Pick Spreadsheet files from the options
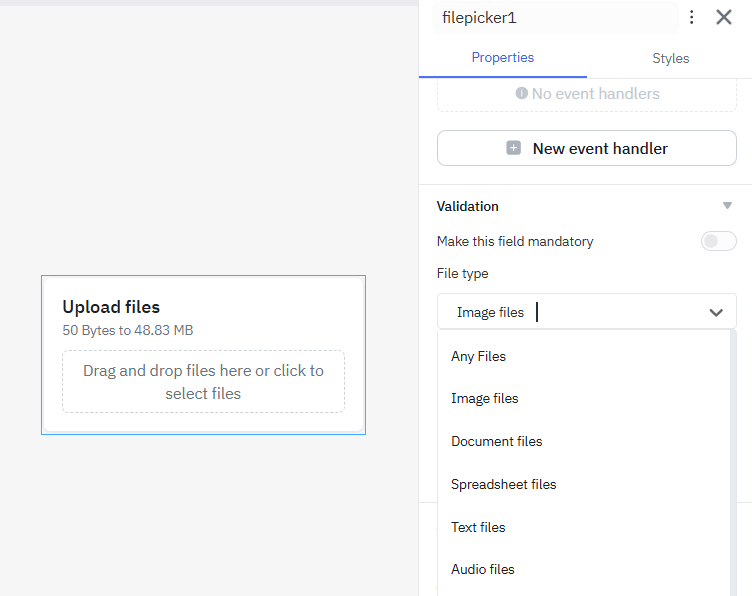This screenshot has width=752, height=596. [x=504, y=484]
